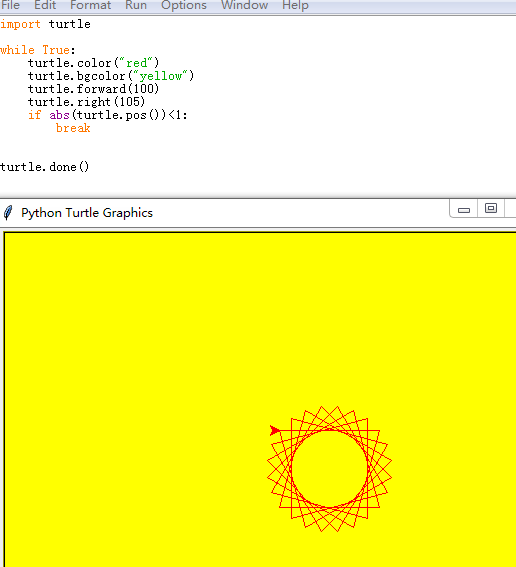Open the Edit menu
This screenshot has width=516, height=567.
(x=45, y=5)
